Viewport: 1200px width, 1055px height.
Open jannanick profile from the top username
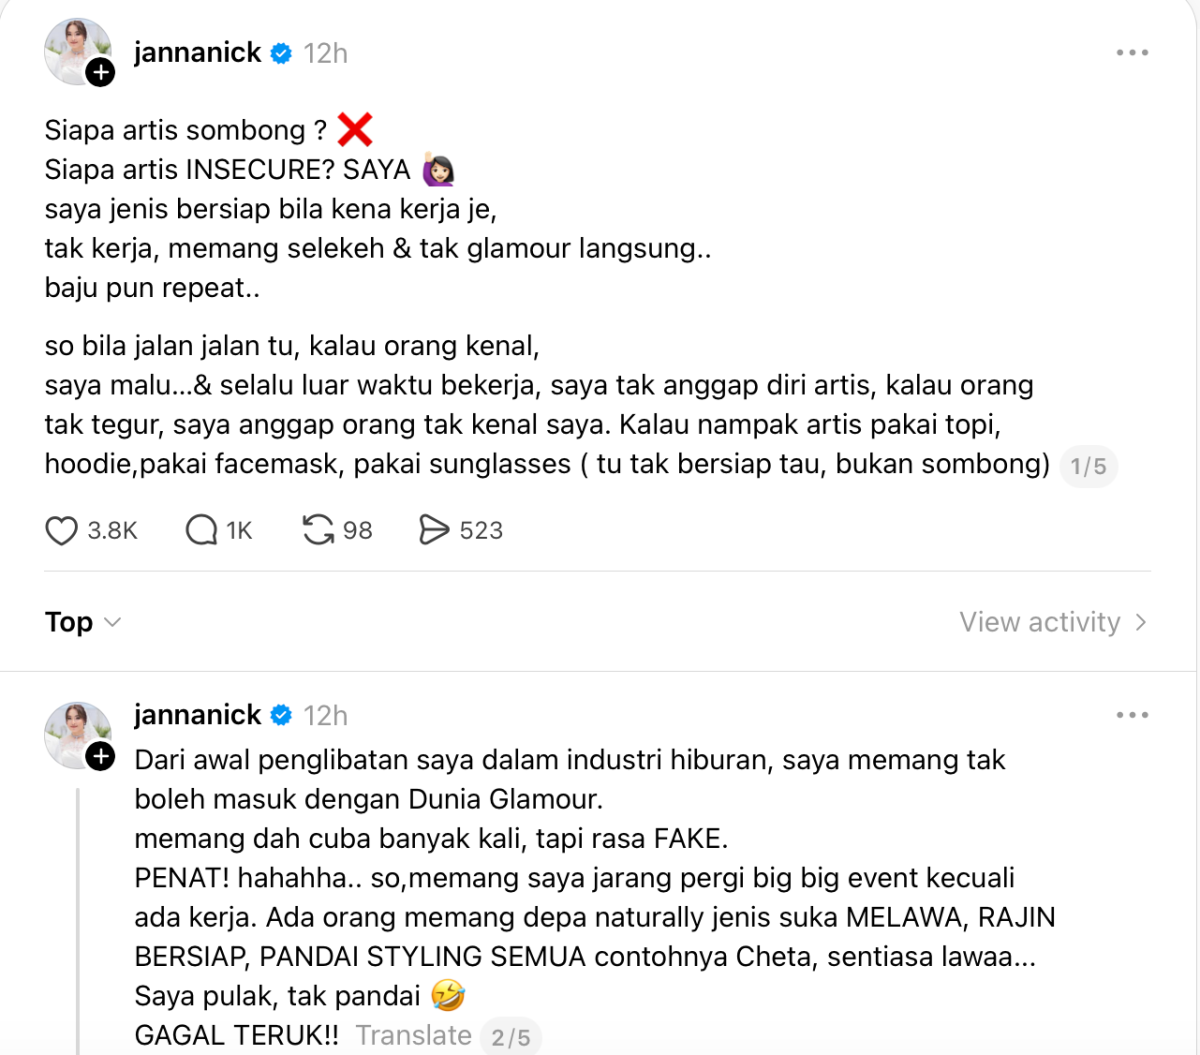tap(198, 53)
